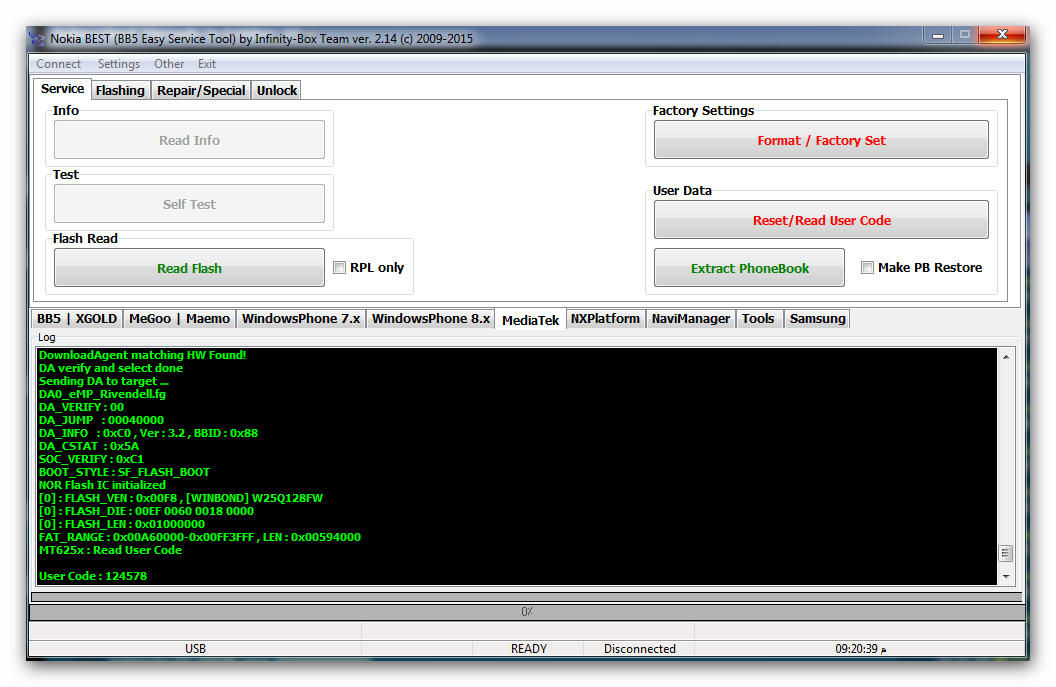Click the Extract PhoneBook button
This screenshot has width=1056, height=687.
pos(750,268)
